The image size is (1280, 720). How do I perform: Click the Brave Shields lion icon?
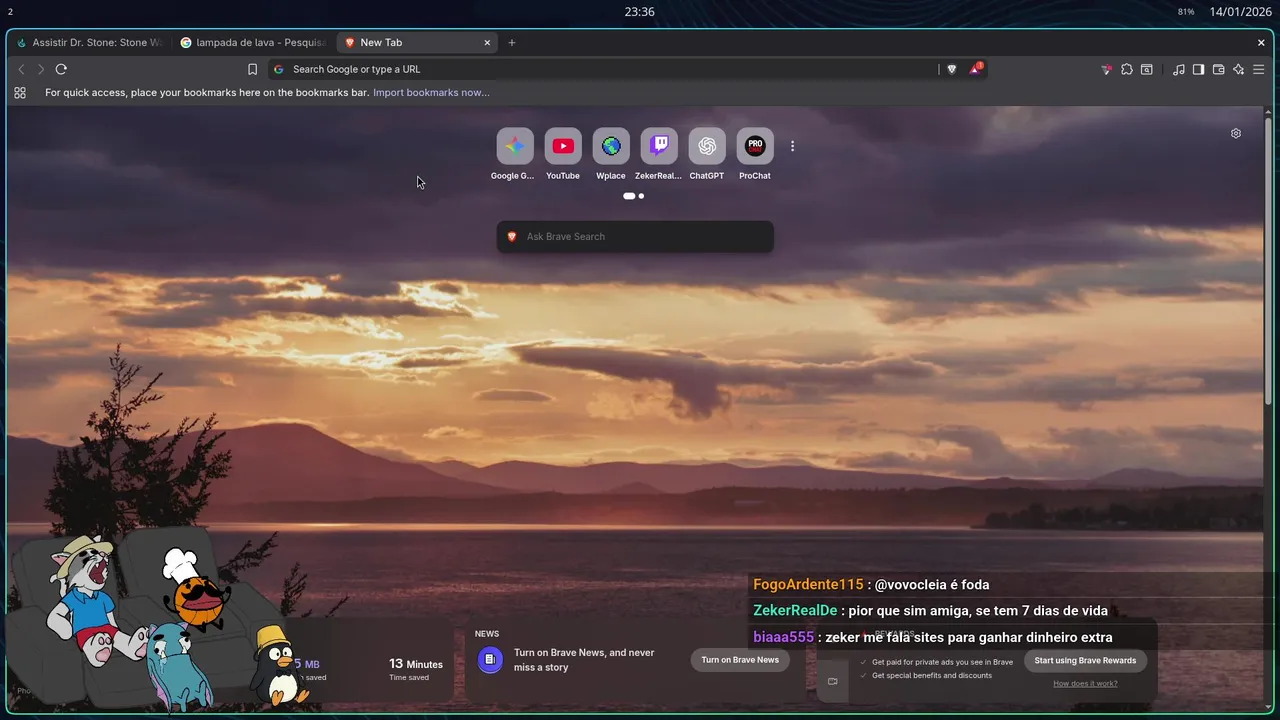(952, 69)
